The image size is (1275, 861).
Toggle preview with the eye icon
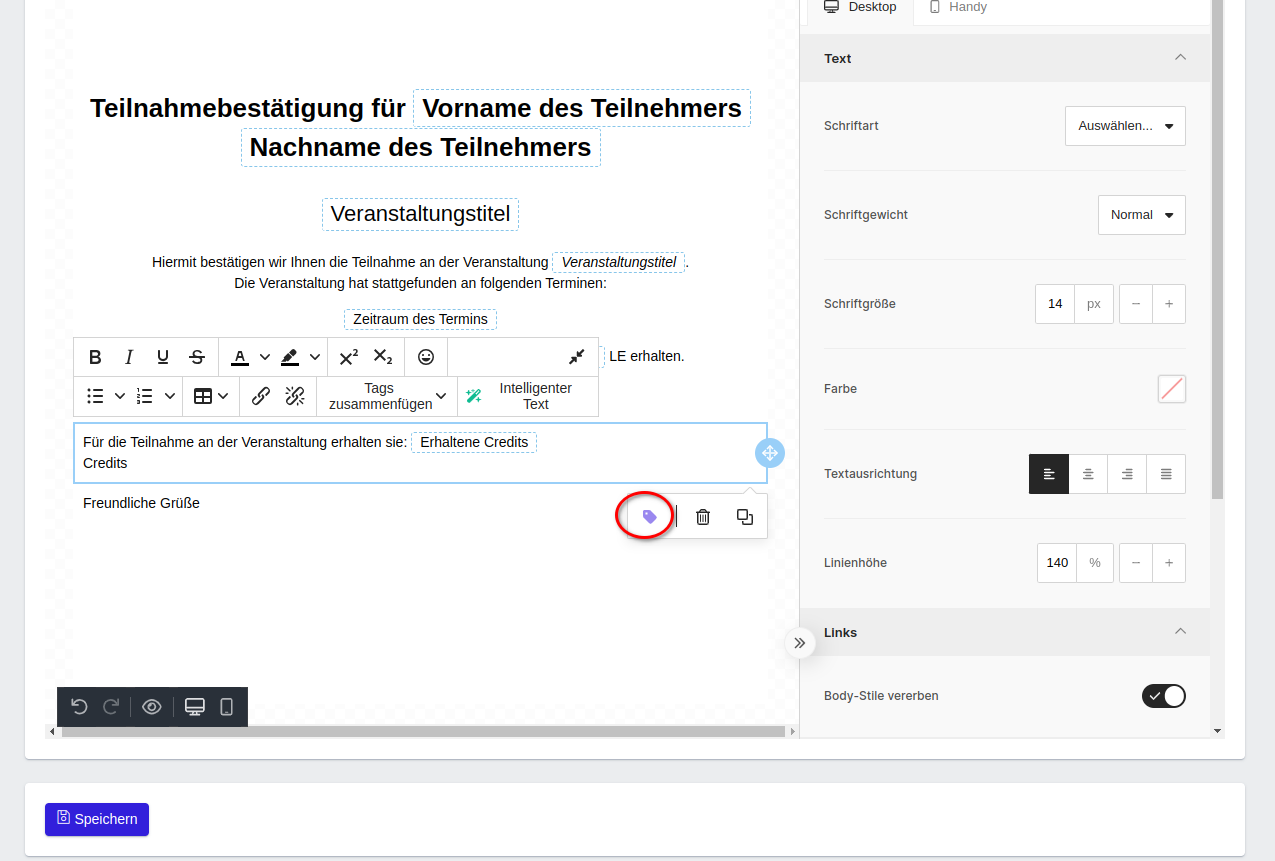152,707
